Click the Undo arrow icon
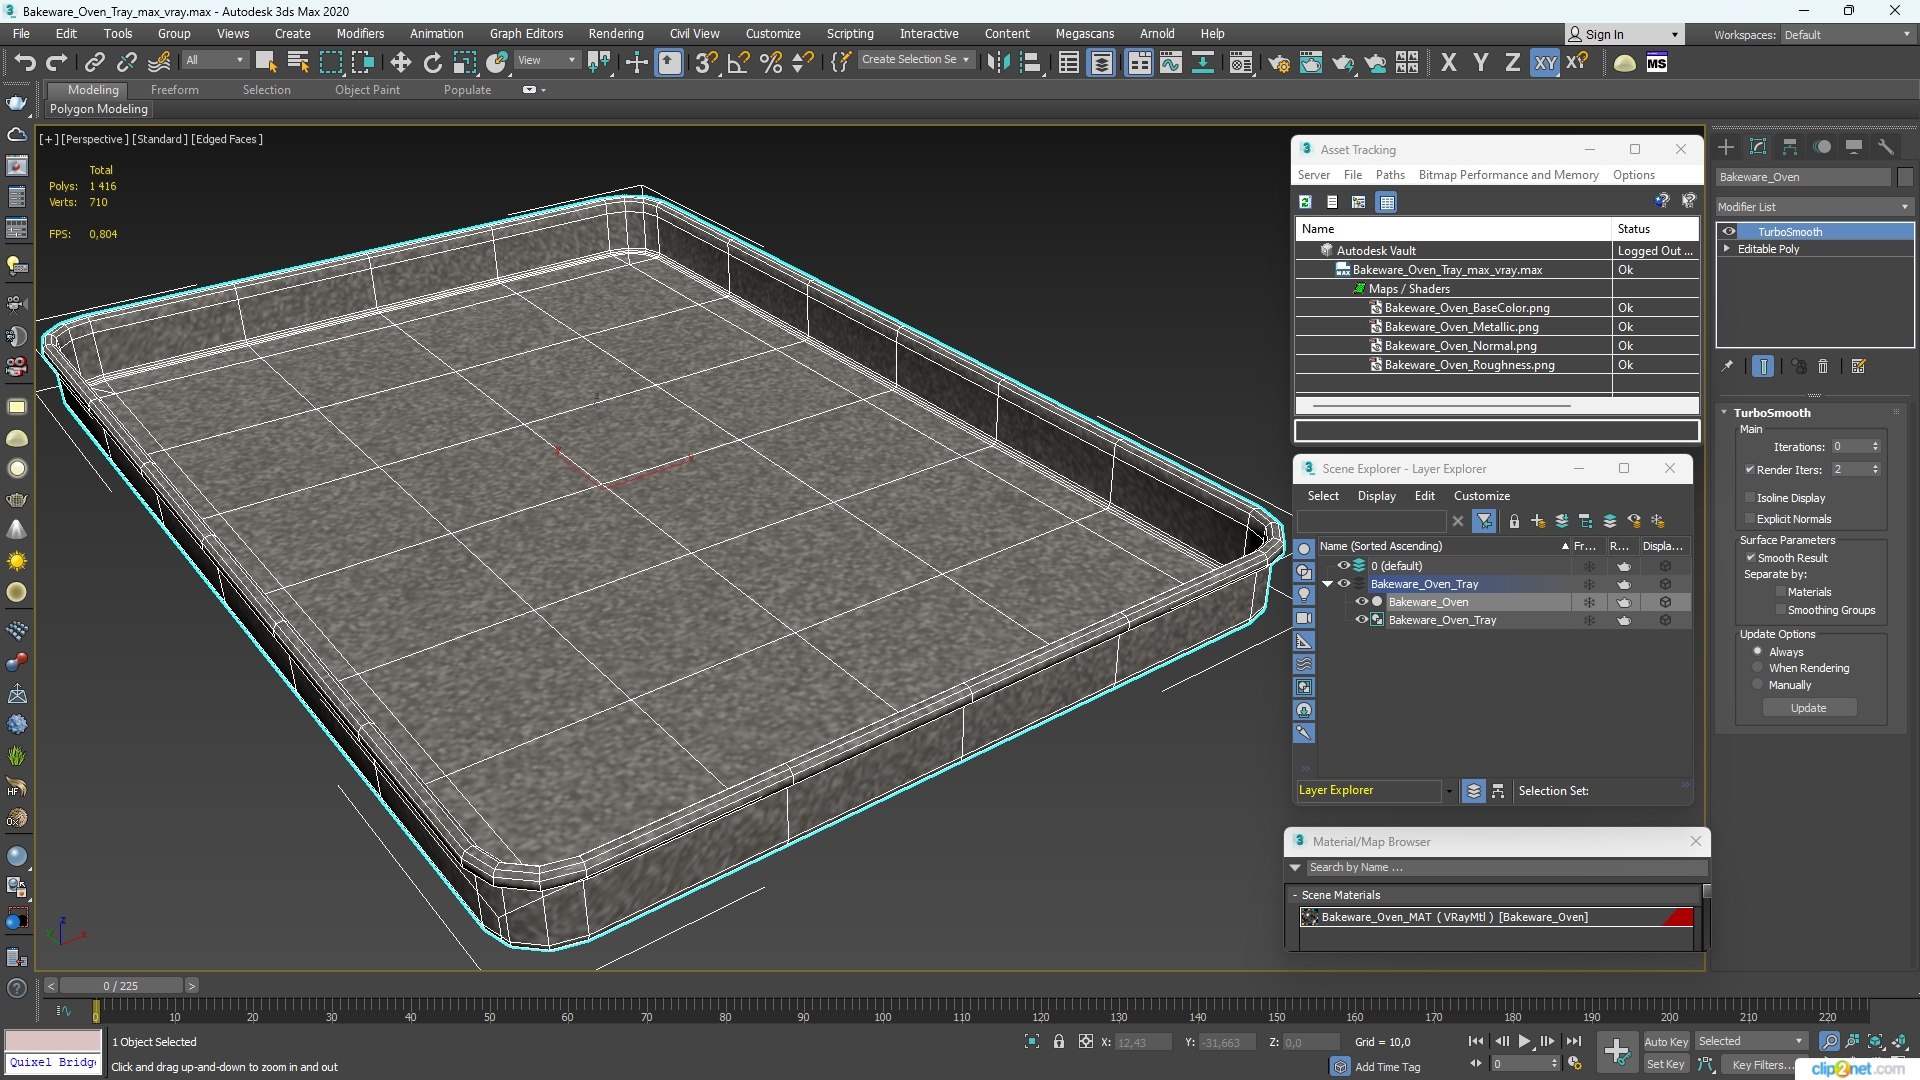Image resolution: width=1920 pixels, height=1080 pixels. (x=24, y=63)
